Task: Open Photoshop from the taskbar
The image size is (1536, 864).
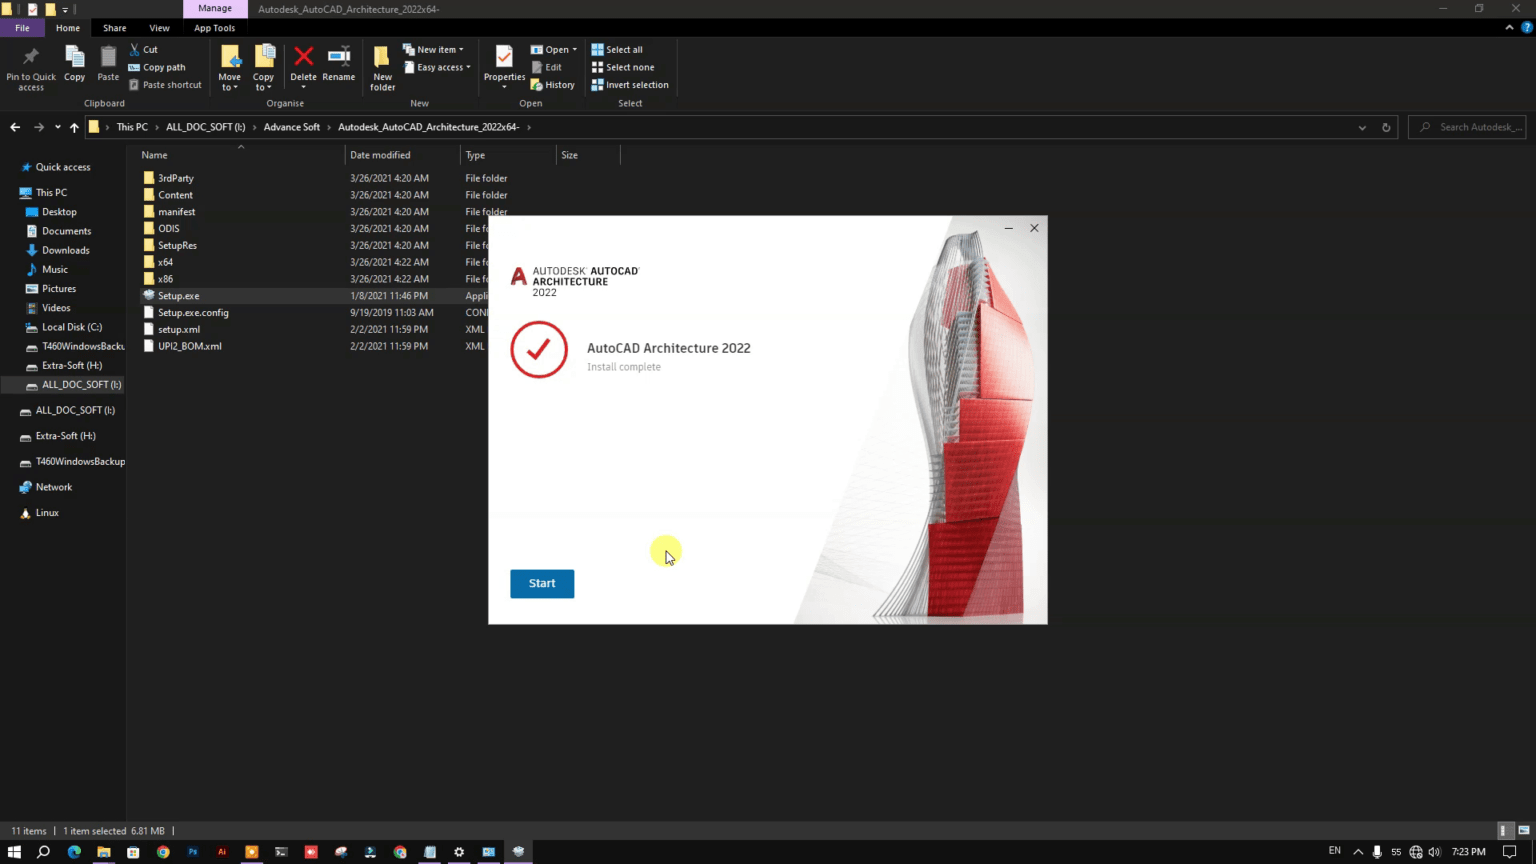Action: (192, 852)
